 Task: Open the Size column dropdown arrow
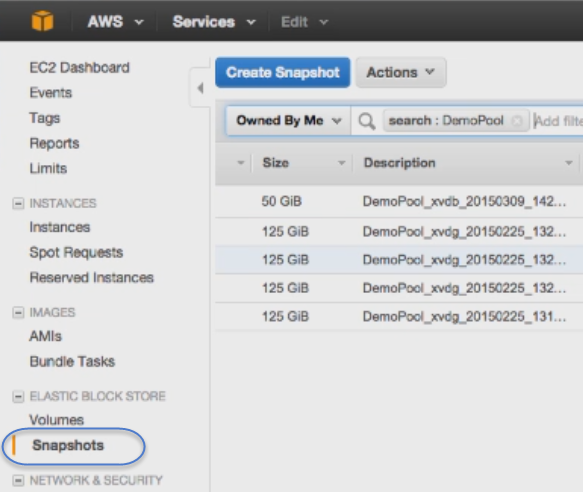(341, 163)
